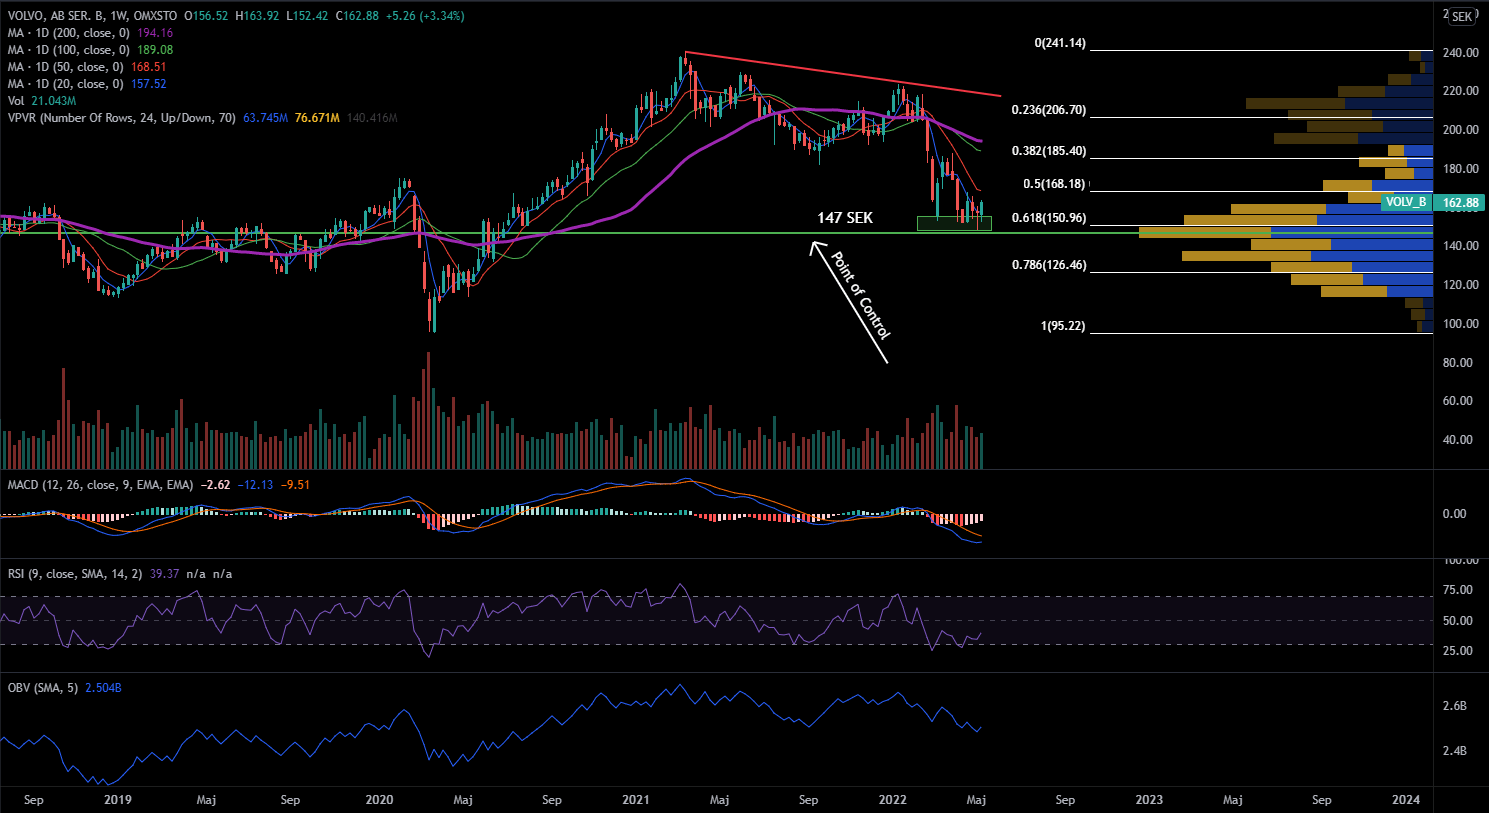
Task: Open the SEK currency selector
Action: click(x=1461, y=17)
